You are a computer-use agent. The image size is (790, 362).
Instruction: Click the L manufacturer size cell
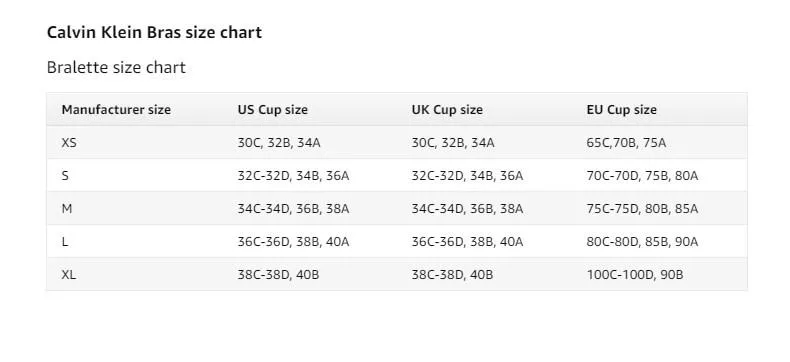tap(64, 242)
